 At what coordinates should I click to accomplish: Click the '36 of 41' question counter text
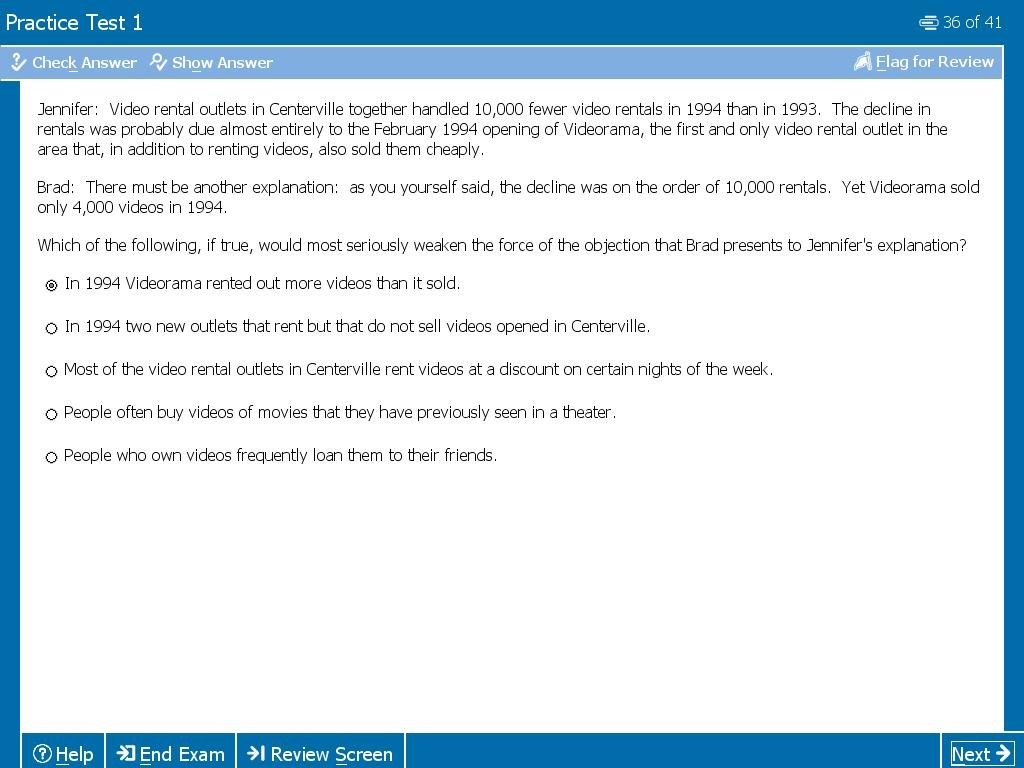click(972, 22)
